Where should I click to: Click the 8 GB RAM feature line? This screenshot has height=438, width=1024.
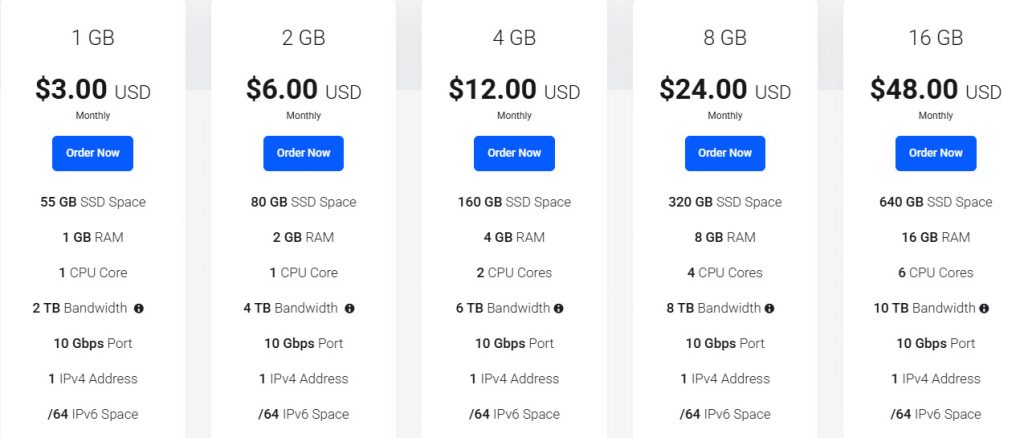725,238
